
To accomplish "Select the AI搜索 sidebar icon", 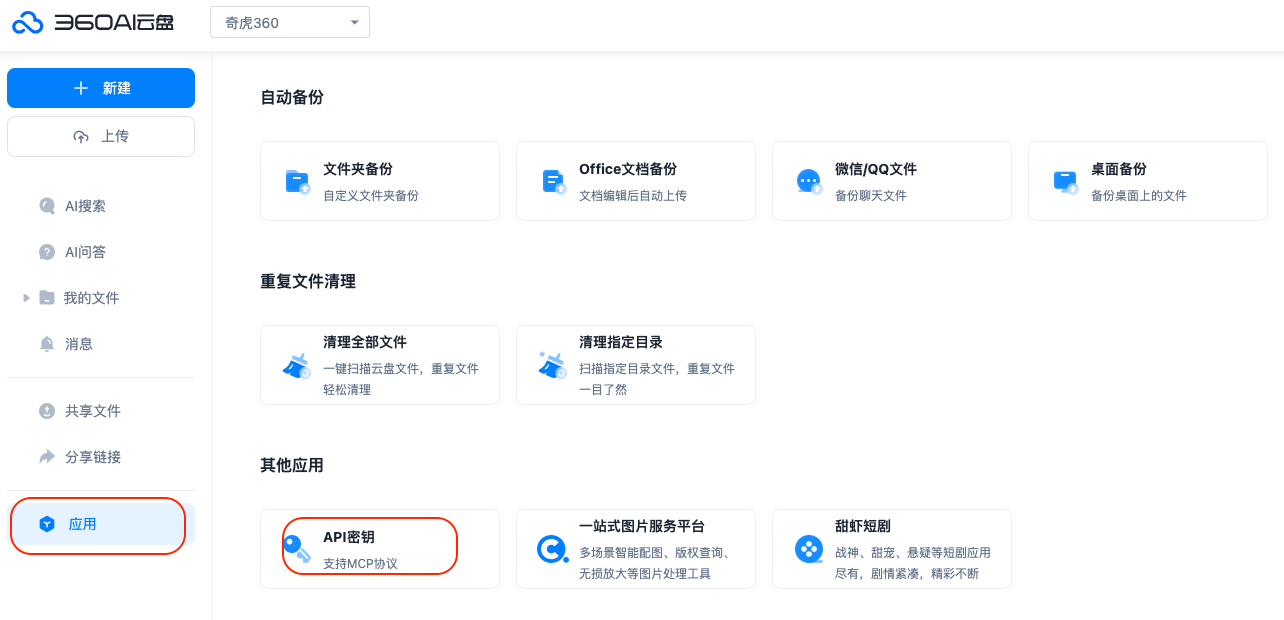I will click(x=47, y=206).
